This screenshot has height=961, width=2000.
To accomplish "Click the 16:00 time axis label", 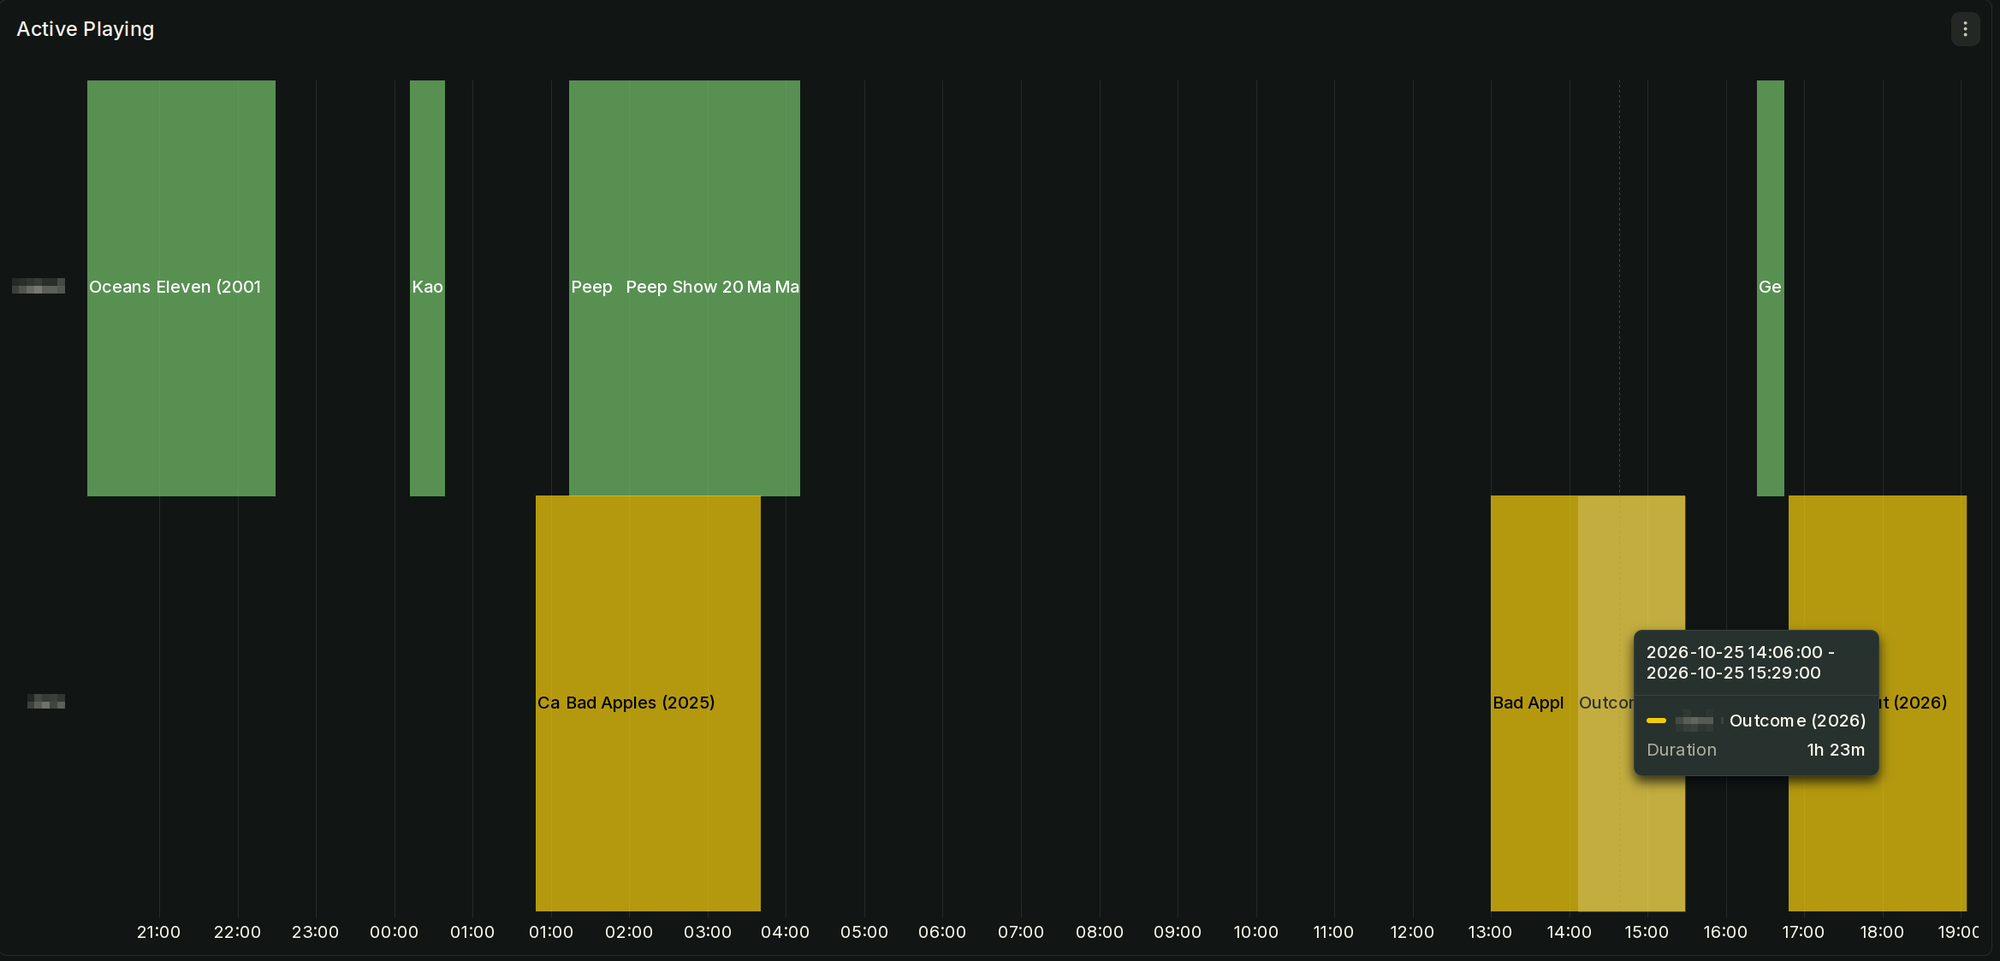I will 1725,932.
